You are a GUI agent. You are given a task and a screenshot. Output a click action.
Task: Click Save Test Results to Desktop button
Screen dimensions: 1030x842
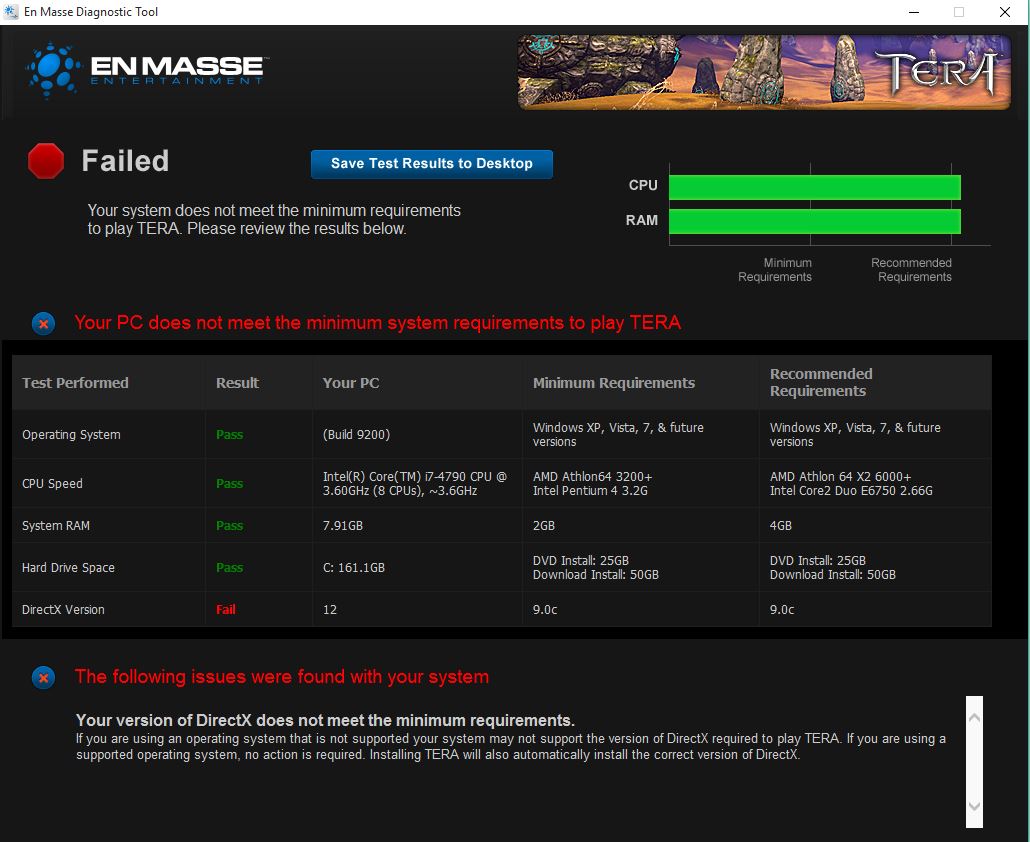[x=432, y=164]
